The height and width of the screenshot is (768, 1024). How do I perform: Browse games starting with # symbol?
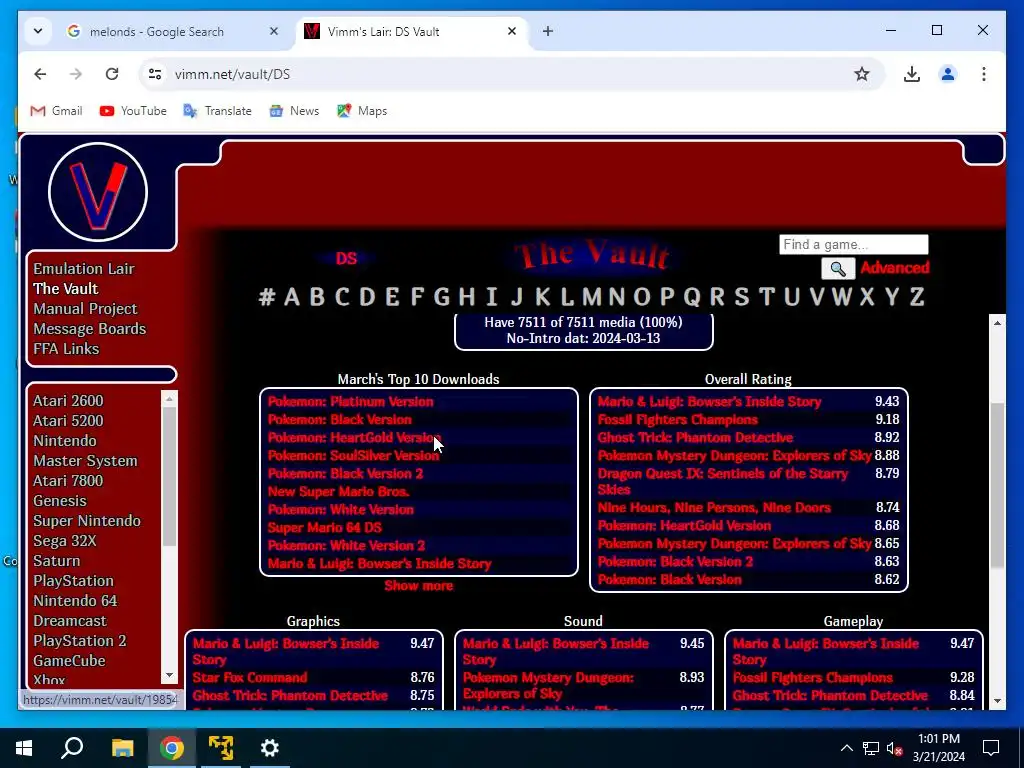coord(266,297)
